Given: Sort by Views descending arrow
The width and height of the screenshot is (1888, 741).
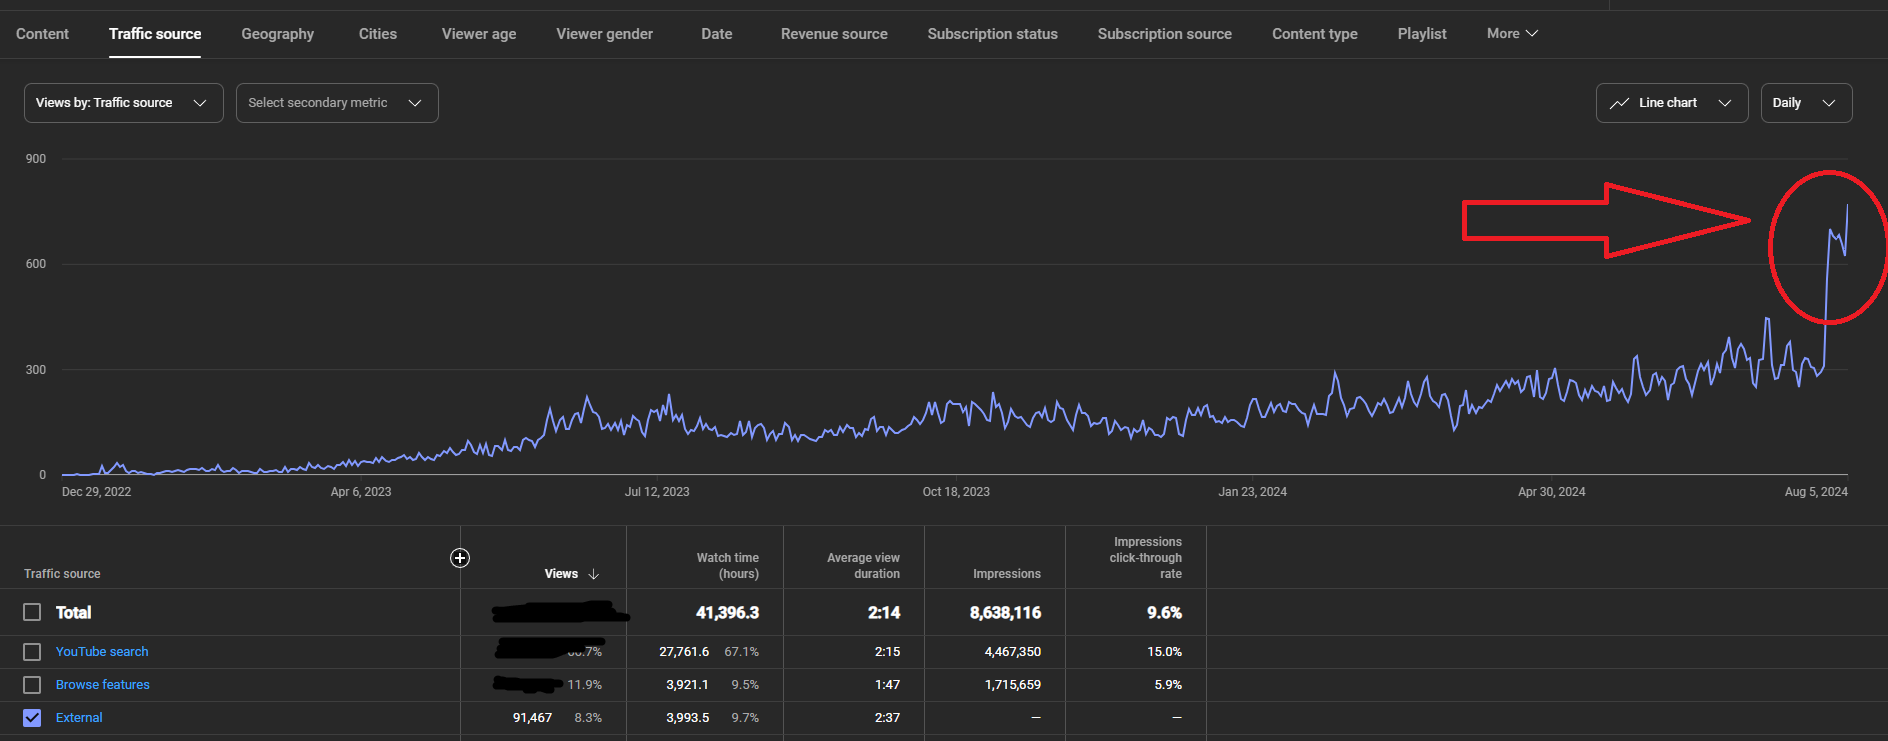Looking at the screenshot, I should 594,574.
